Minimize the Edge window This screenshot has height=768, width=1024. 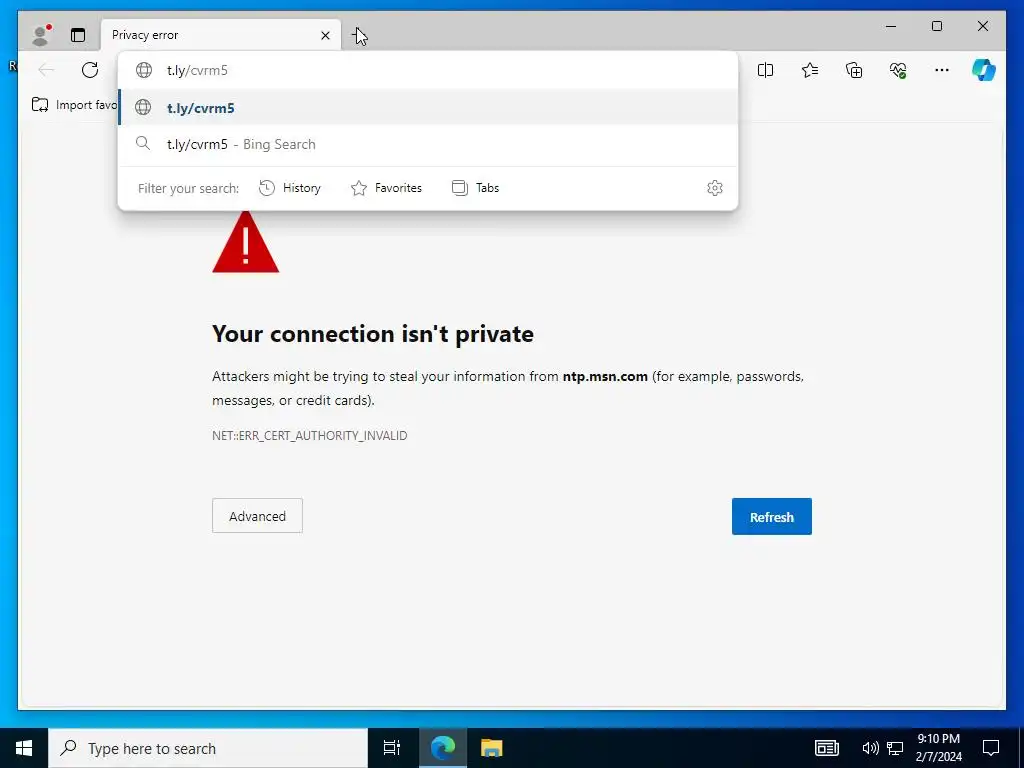(891, 26)
